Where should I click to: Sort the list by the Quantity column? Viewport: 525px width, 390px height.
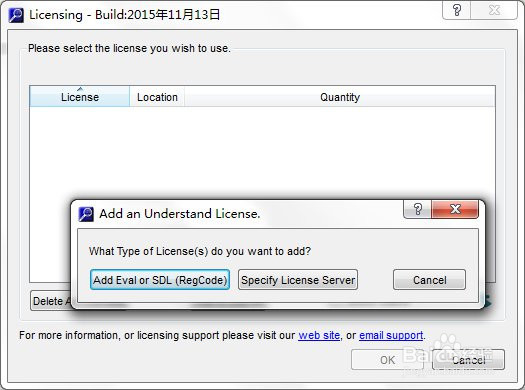tap(340, 97)
